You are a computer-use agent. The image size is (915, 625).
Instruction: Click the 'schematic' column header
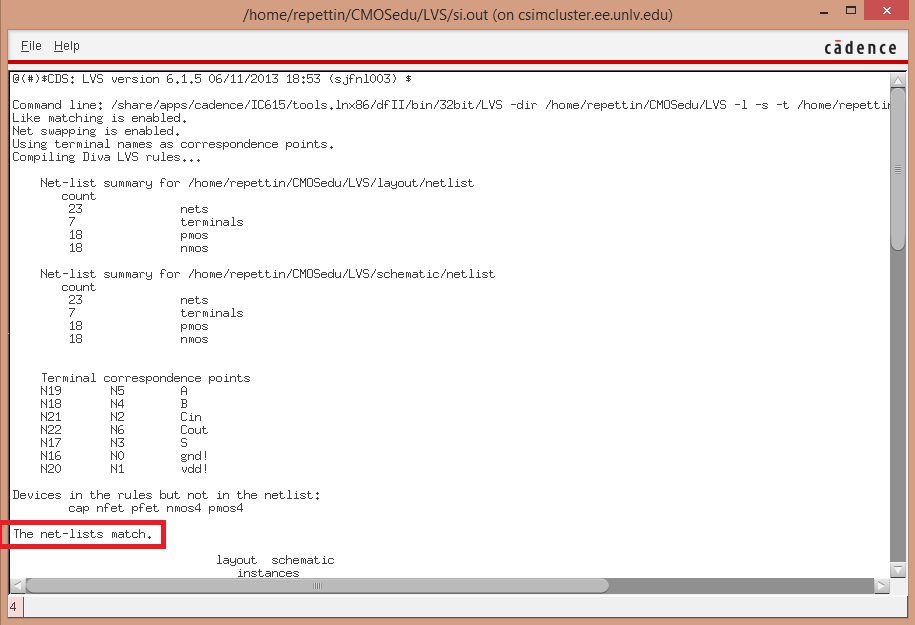pos(303,560)
